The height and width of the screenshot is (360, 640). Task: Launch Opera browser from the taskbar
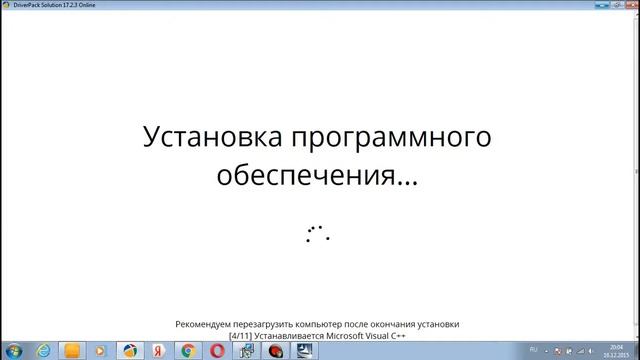[x=217, y=351]
